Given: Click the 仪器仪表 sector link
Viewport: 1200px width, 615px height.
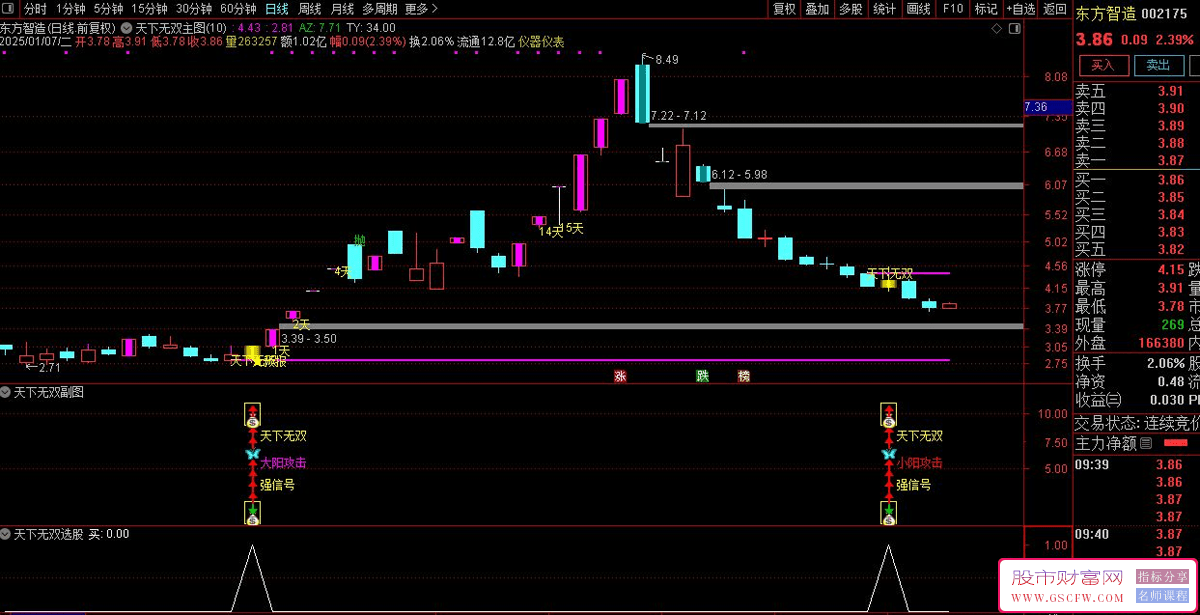Looking at the screenshot, I should (541, 42).
